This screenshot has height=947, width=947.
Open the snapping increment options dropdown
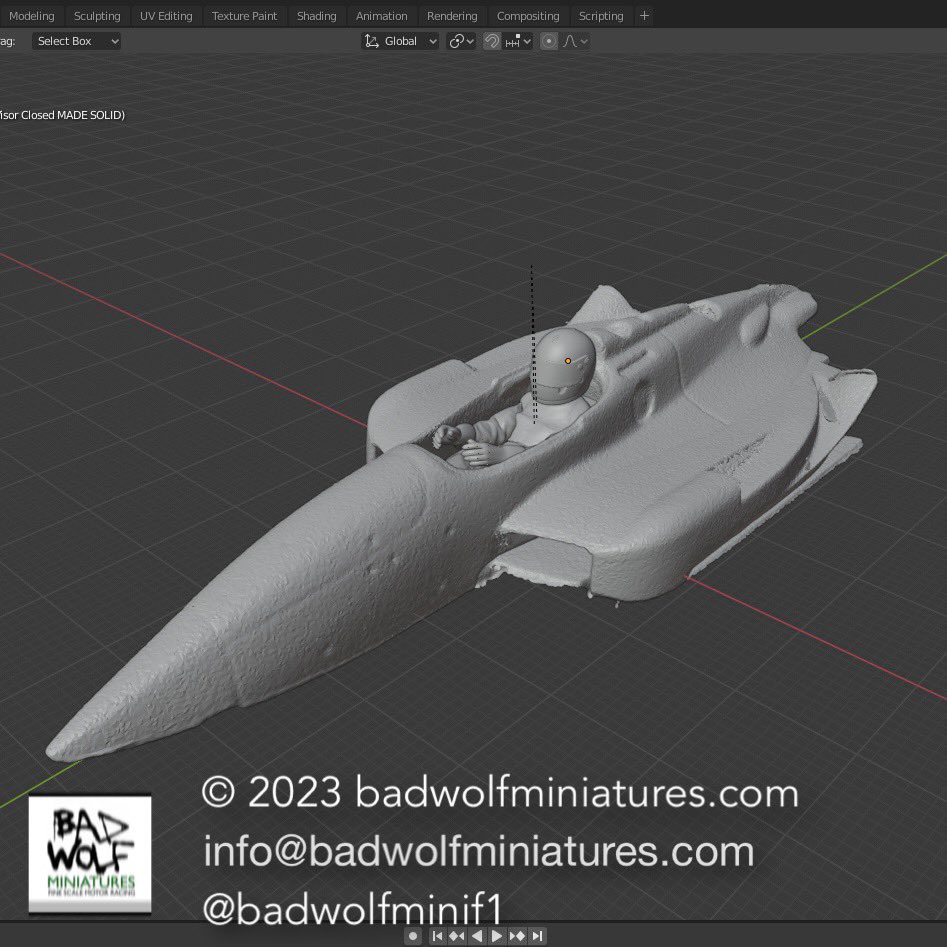pyautogui.click(x=518, y=41)
